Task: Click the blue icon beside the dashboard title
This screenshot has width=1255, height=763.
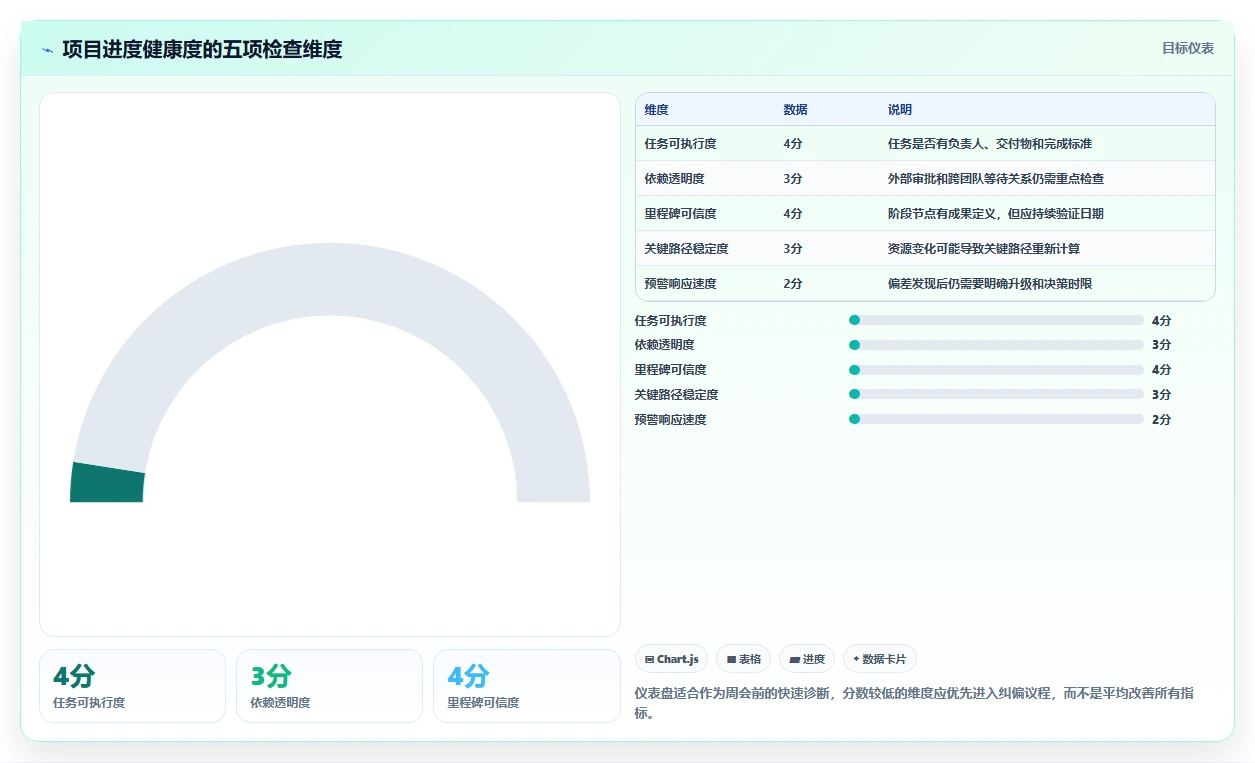Action: tap(47, 50)
